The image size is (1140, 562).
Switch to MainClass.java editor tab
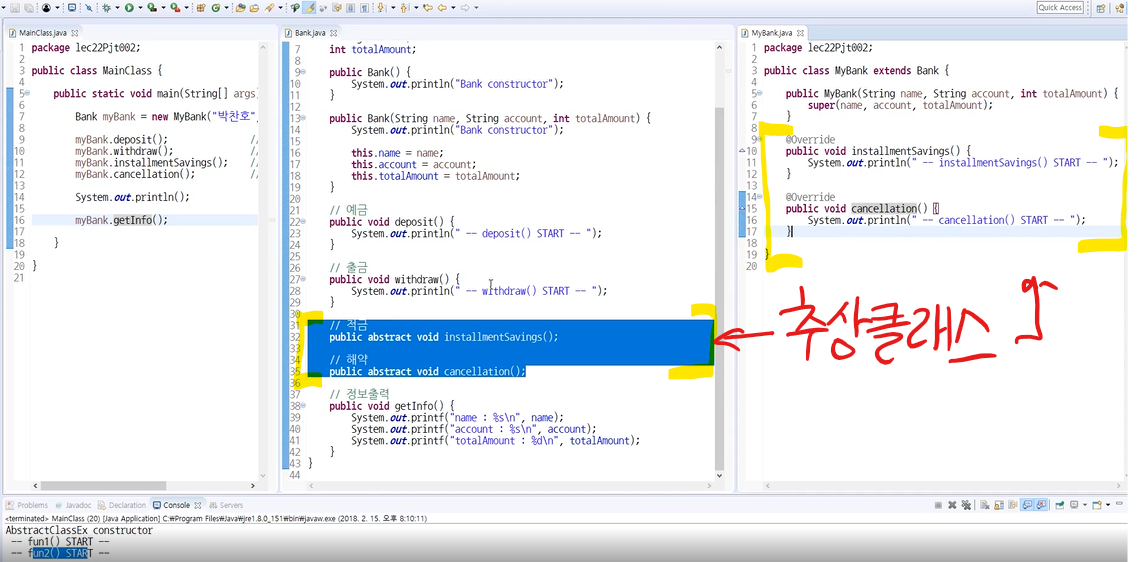tap(43, 33)
